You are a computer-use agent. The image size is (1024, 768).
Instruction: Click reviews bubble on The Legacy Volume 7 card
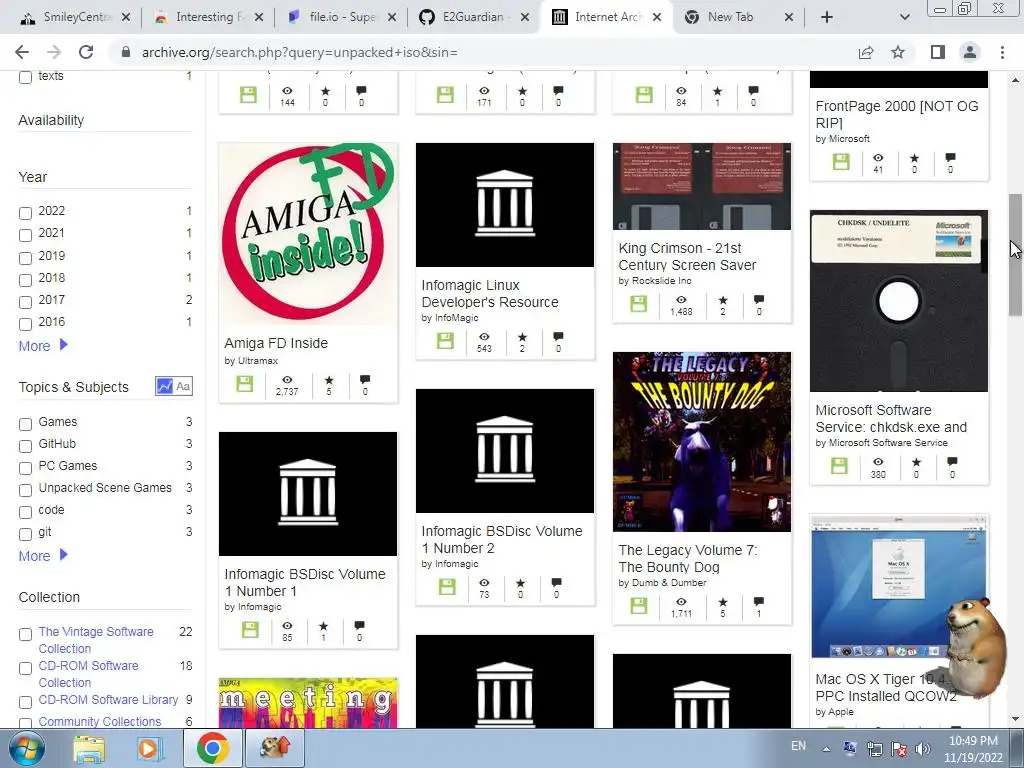(758, 601)
